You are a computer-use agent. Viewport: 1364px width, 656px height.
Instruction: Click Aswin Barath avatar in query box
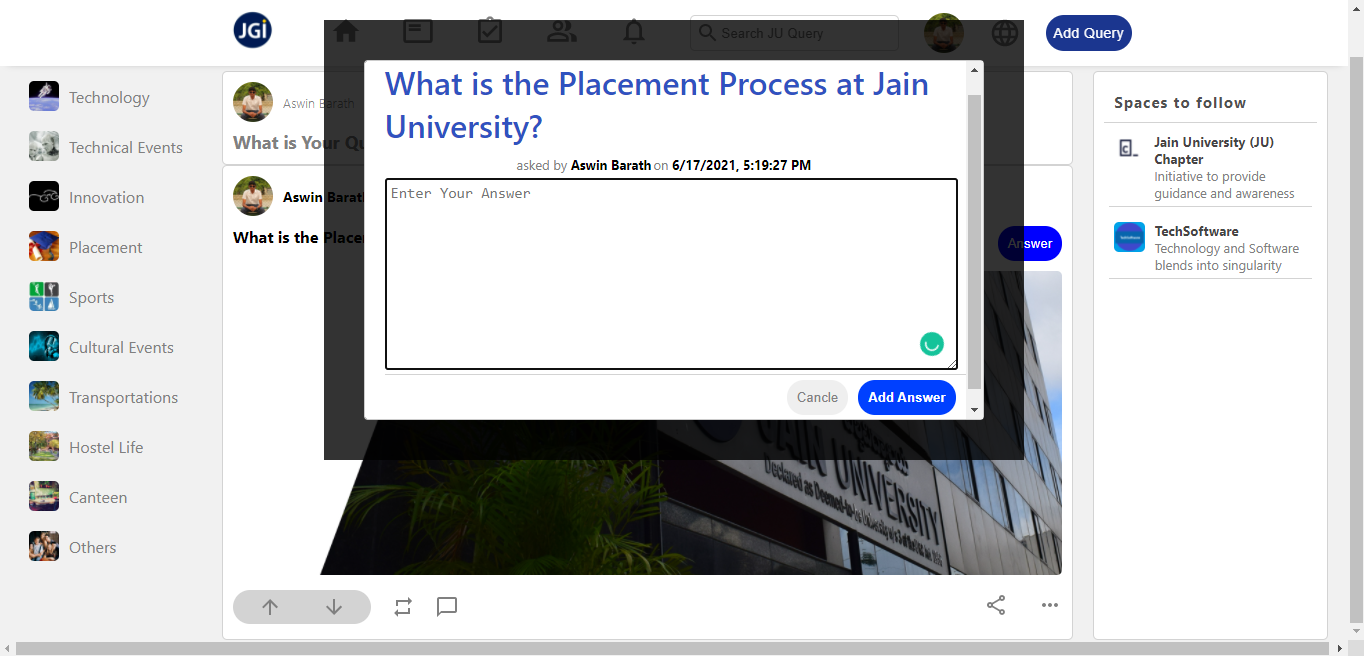pyautogui.click(x=253, y=102)
